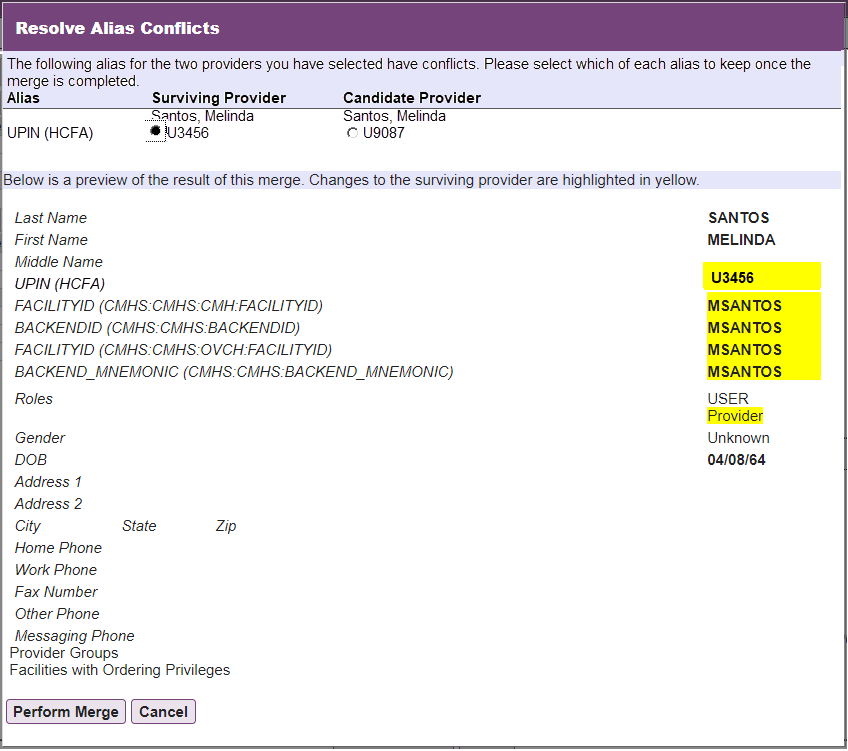Click the DOB value 04/08/64
The image size is (848, 751).
click(x=737, y=460)
